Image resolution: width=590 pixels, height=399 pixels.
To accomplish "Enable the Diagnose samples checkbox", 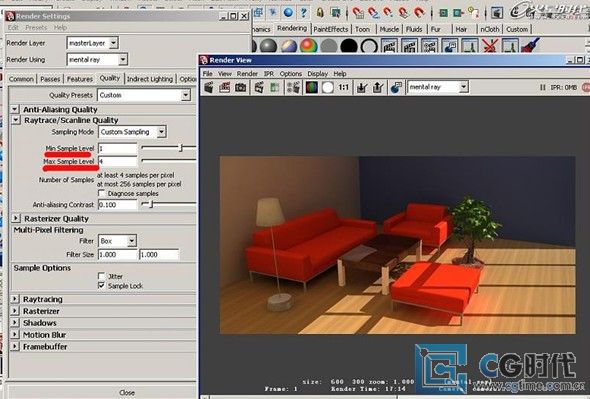I will click(101, 193).
